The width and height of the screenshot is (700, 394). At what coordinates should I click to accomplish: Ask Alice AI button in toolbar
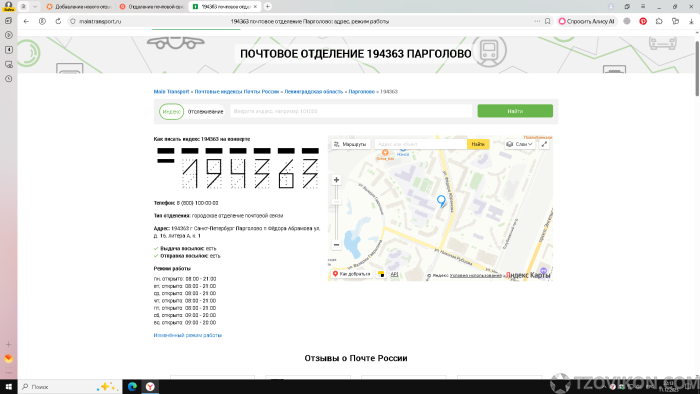(x=587, y=21)
